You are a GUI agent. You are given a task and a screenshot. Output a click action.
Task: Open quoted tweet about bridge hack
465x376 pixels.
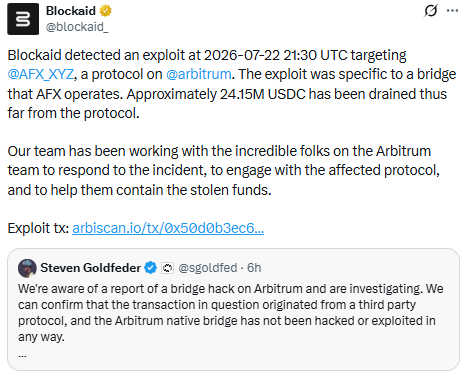233,309
